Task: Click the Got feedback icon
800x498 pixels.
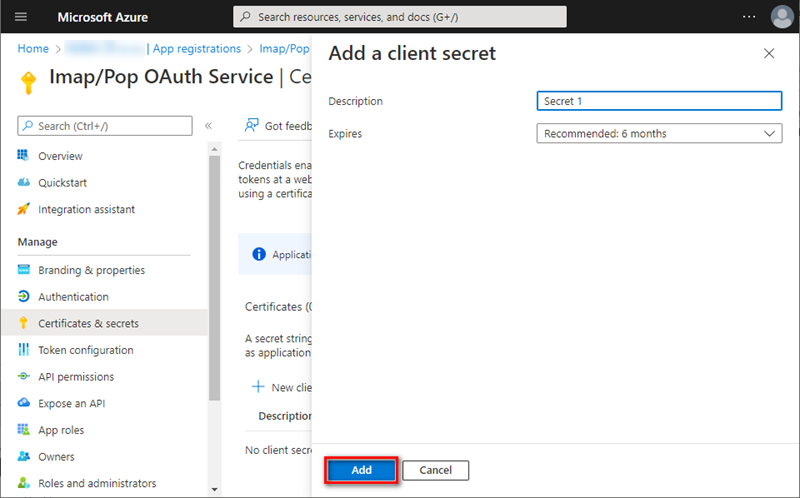Action: click(x=251, y=126)
